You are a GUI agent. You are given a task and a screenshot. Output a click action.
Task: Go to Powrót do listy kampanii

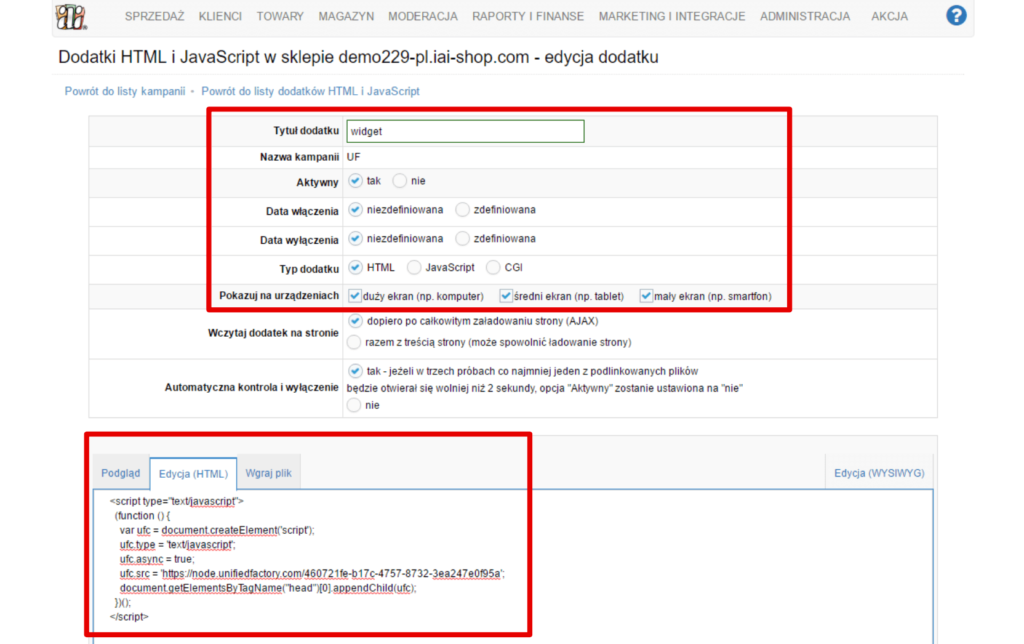(125, 91)
